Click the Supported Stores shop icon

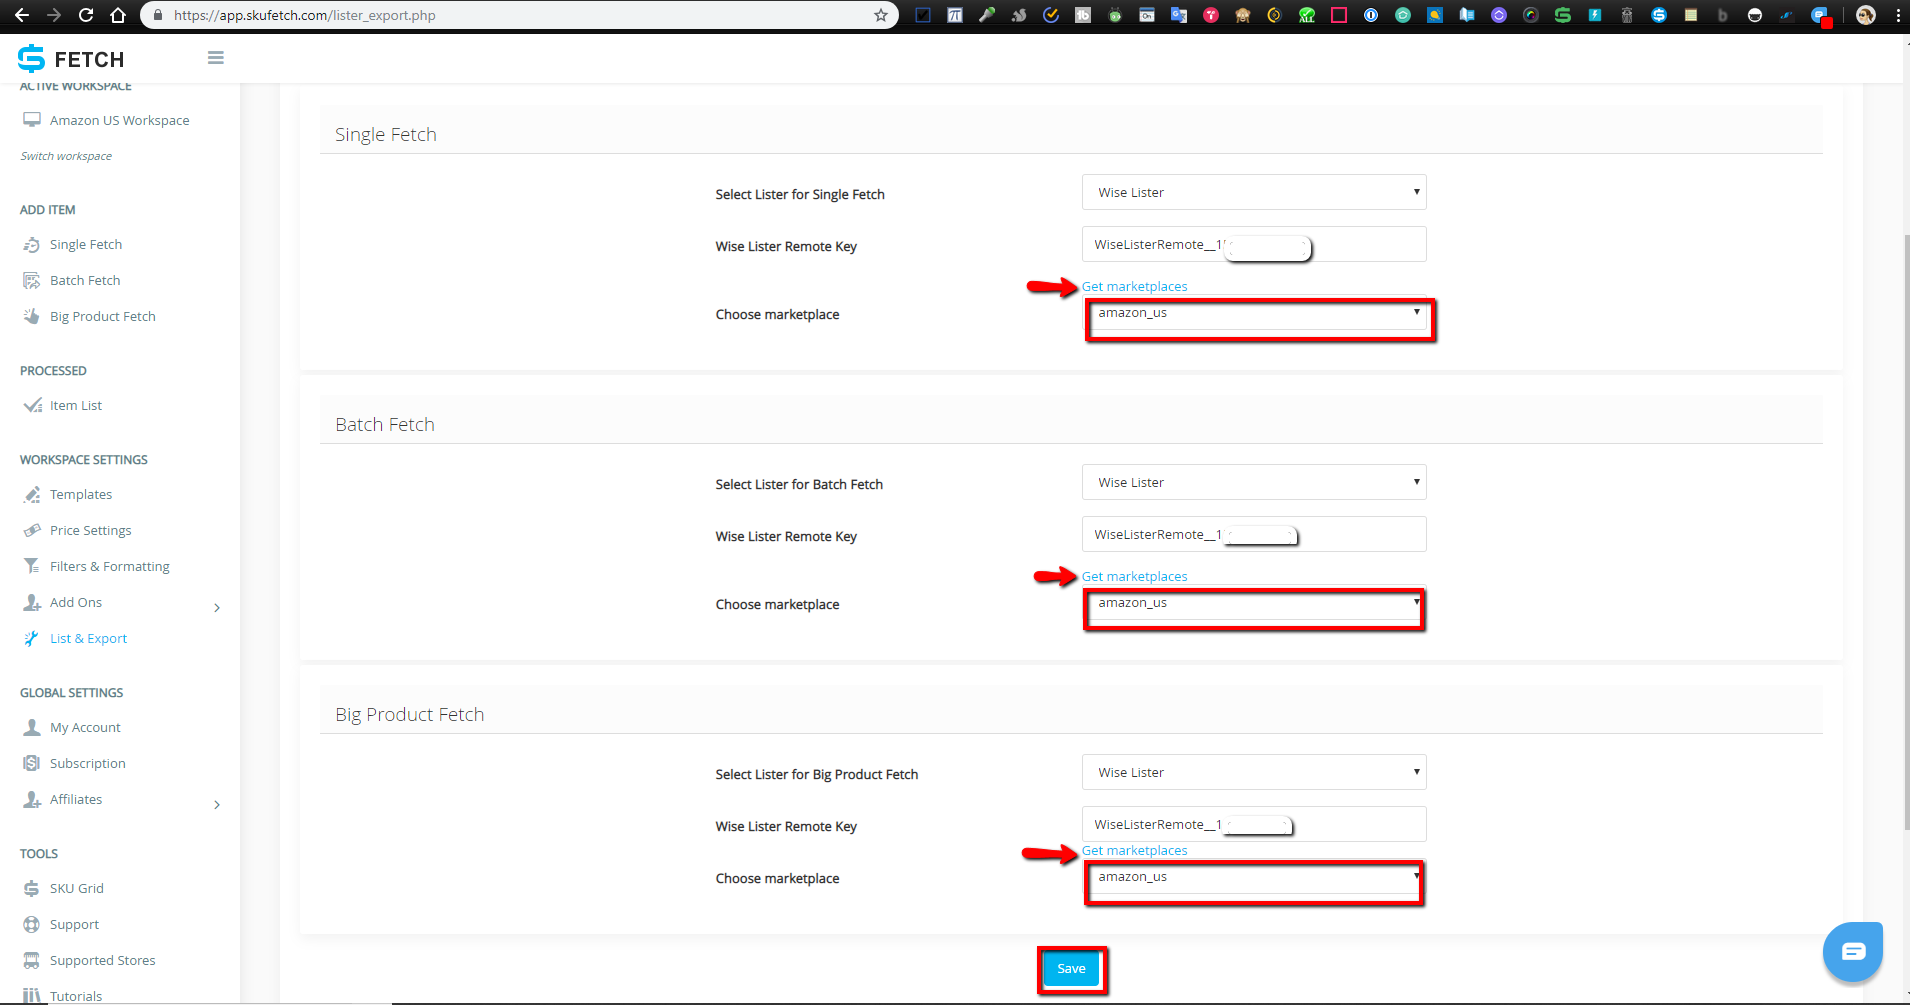tap(32, 961)
